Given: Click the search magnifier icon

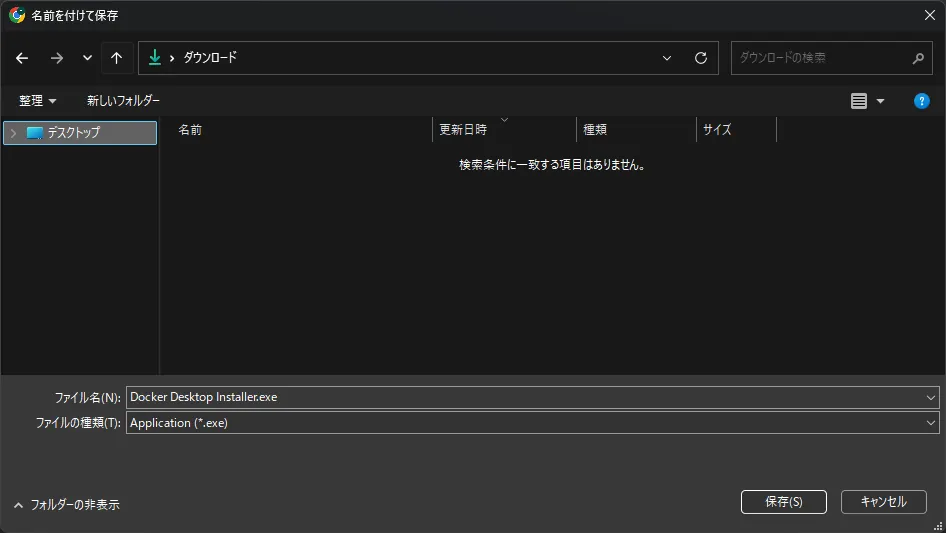Looking at the screenshot, I should coord(918,58).
